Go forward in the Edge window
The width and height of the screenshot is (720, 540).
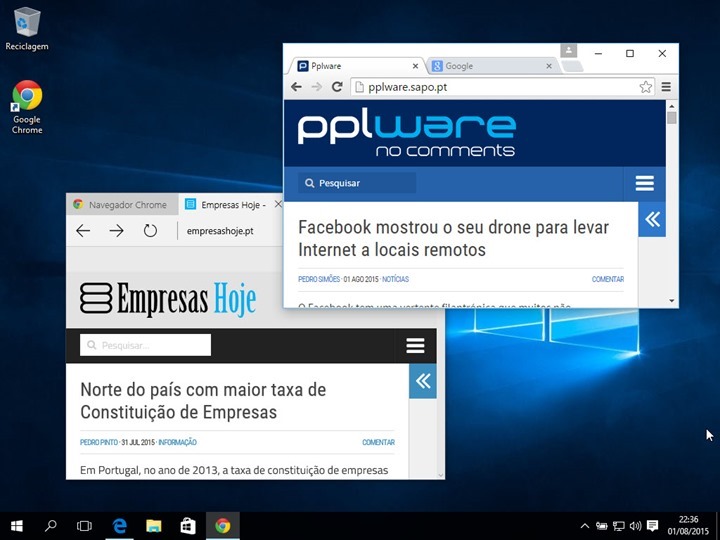point(117,231)
